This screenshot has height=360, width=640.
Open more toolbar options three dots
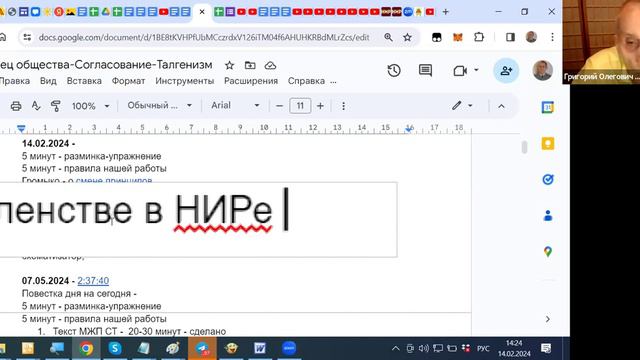coord(343,106)
